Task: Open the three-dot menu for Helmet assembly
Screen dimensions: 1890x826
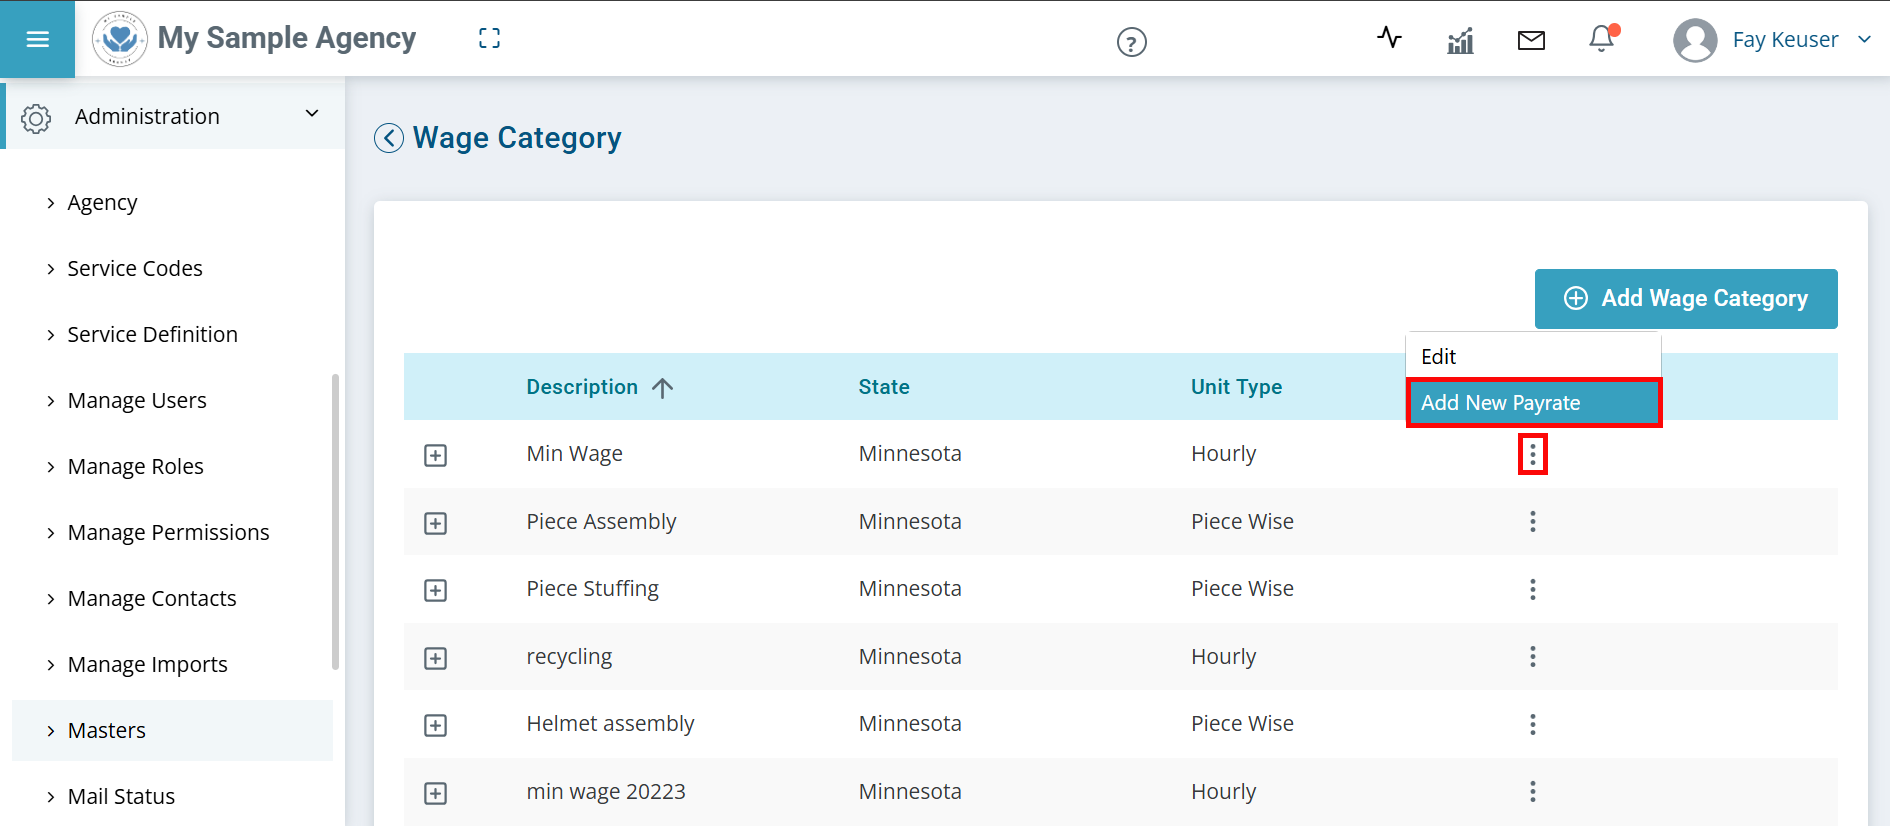Action: tap(1532, 724)
